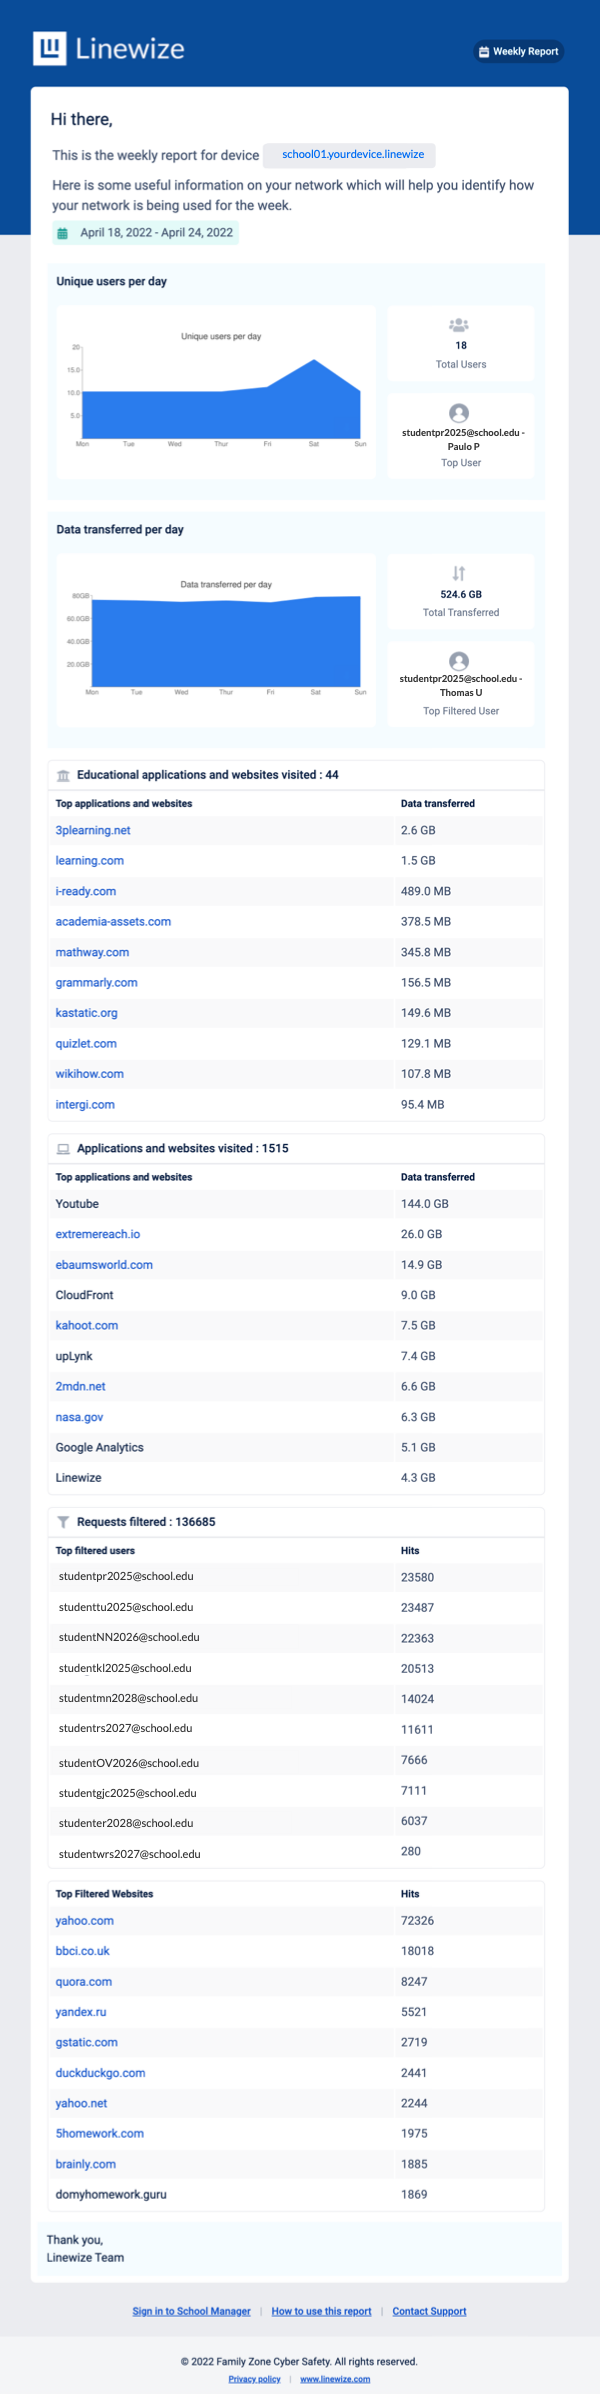
Task: Select user studentkl2025@school.edu
Action: [x=125, y=1669]
